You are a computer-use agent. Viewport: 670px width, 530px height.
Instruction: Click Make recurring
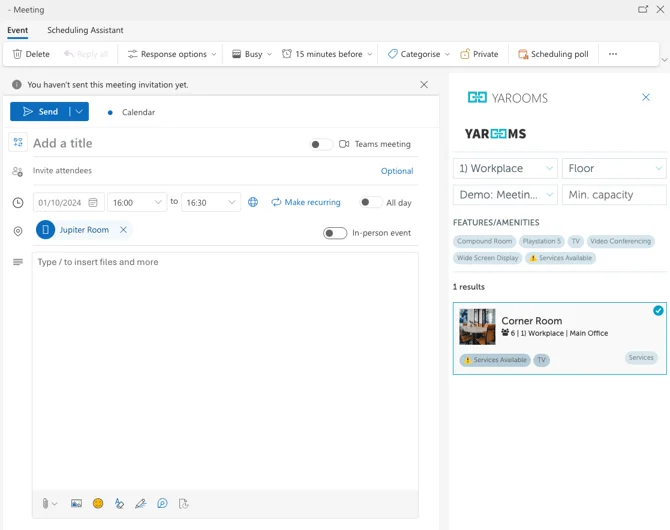click(306, 202)
